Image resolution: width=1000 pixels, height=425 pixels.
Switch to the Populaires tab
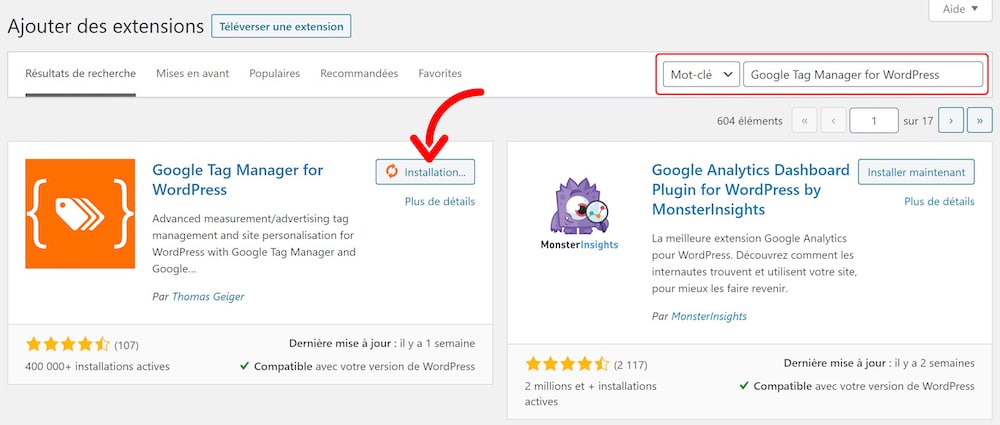click(274, 74)
